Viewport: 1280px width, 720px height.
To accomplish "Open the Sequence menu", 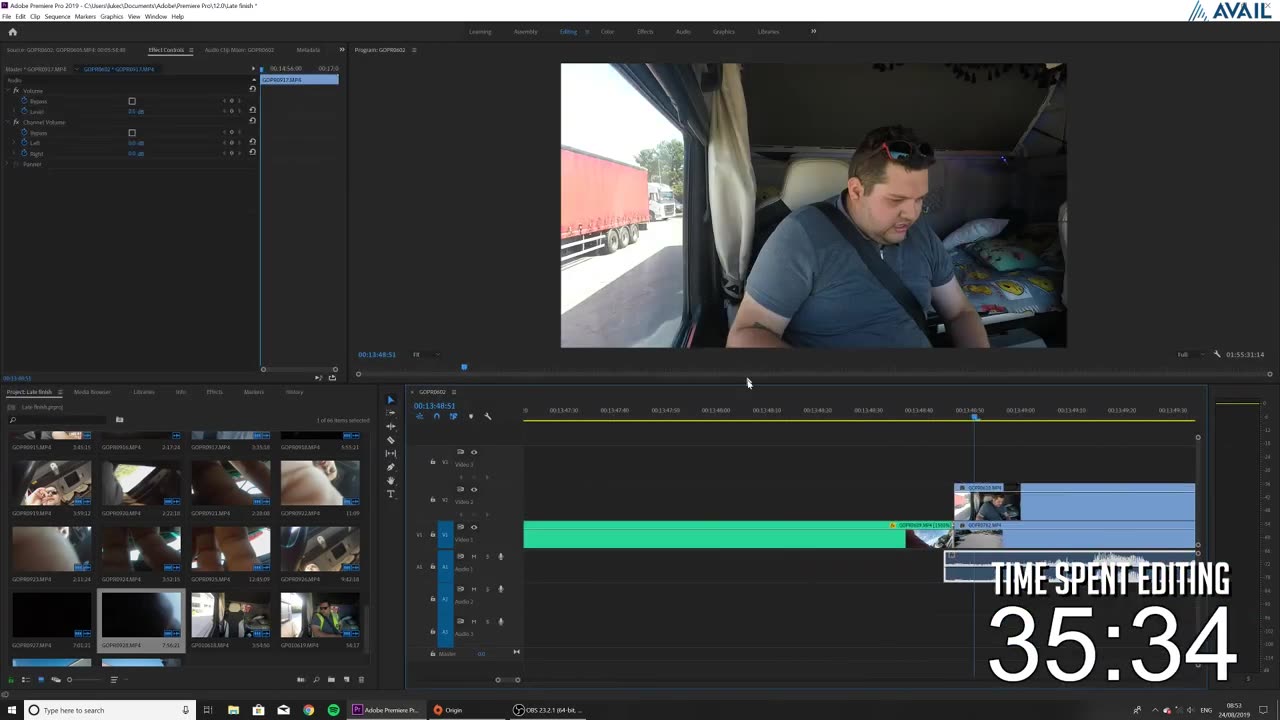I will point(57,17).
